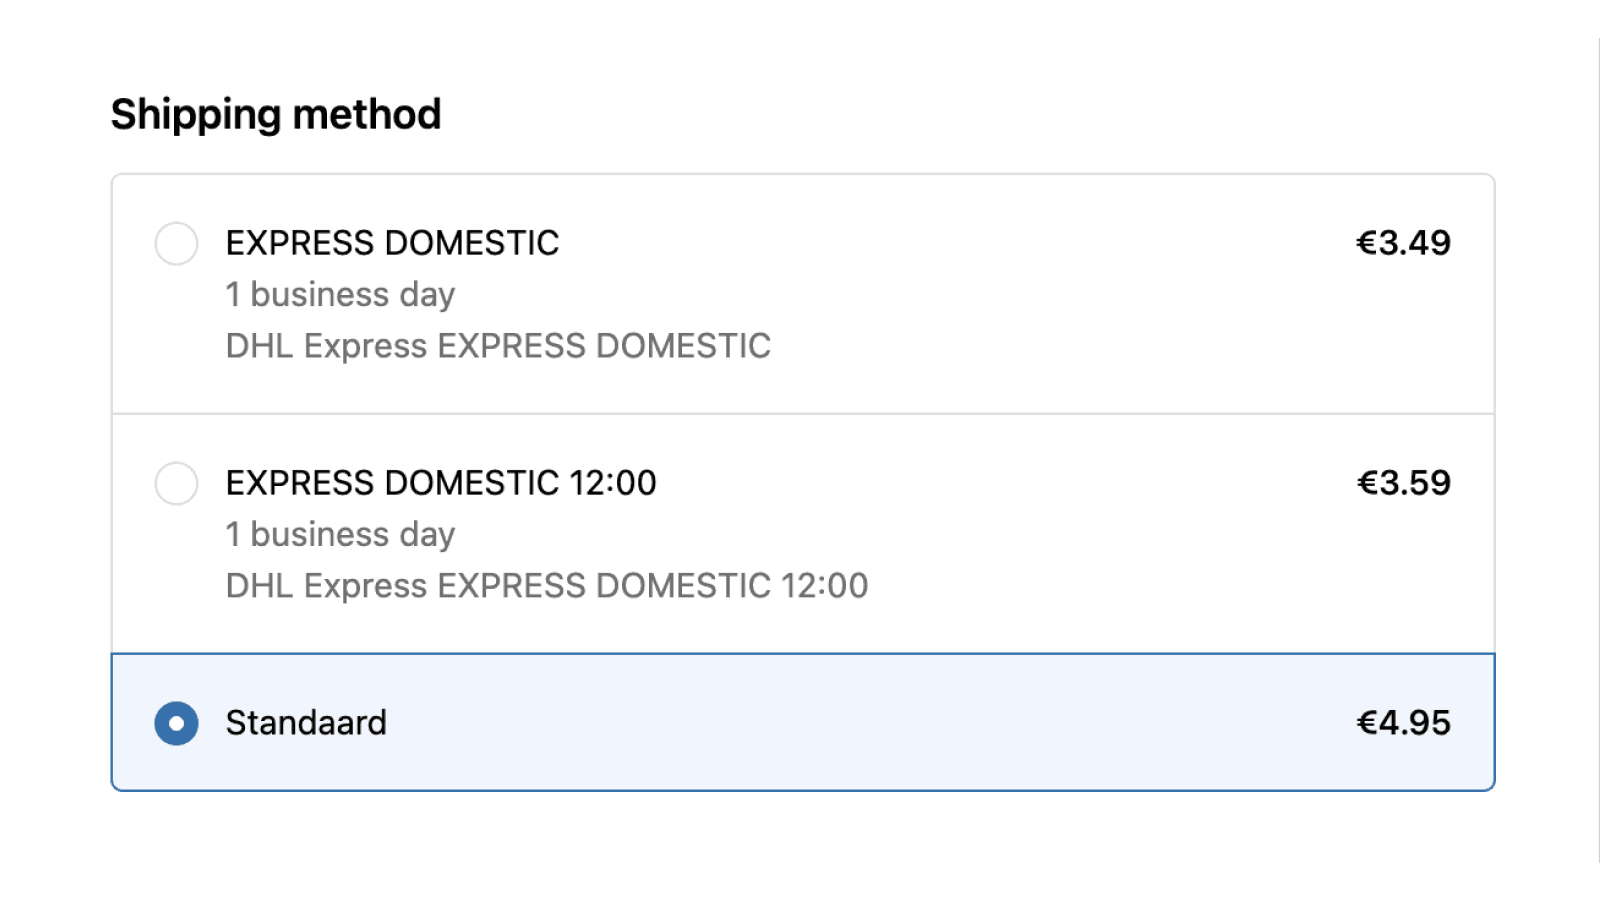The height and width of the screenshot is (900, 1600).
Task: Click the word "method" in the heading
Action: pyautogui.click(x=367, y=114)
